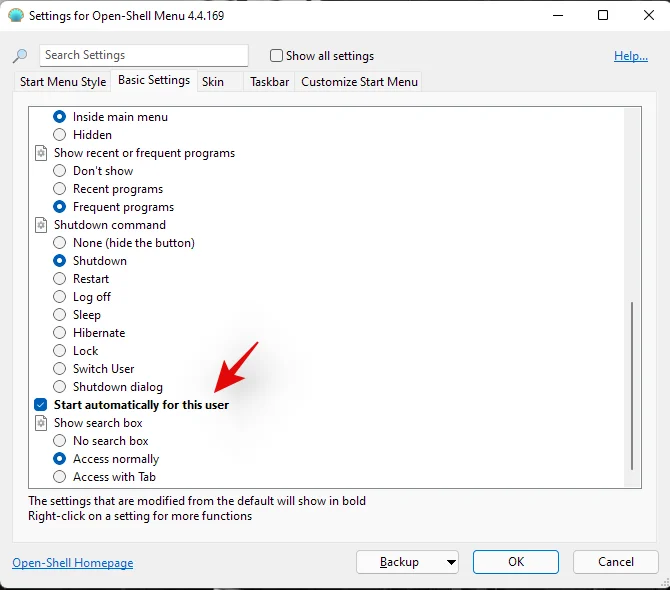The image size is (670, 590).
Task: Click the Shutdown command heading
Action: (x=110, y=225)
